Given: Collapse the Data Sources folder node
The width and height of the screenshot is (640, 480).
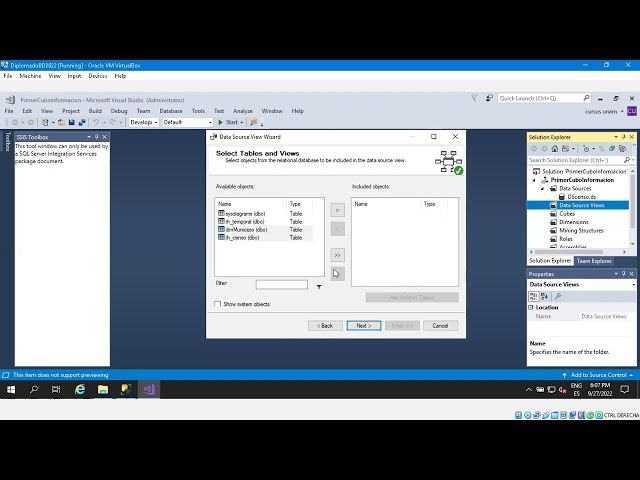Looking at the screenshot, I should [542, 189].
